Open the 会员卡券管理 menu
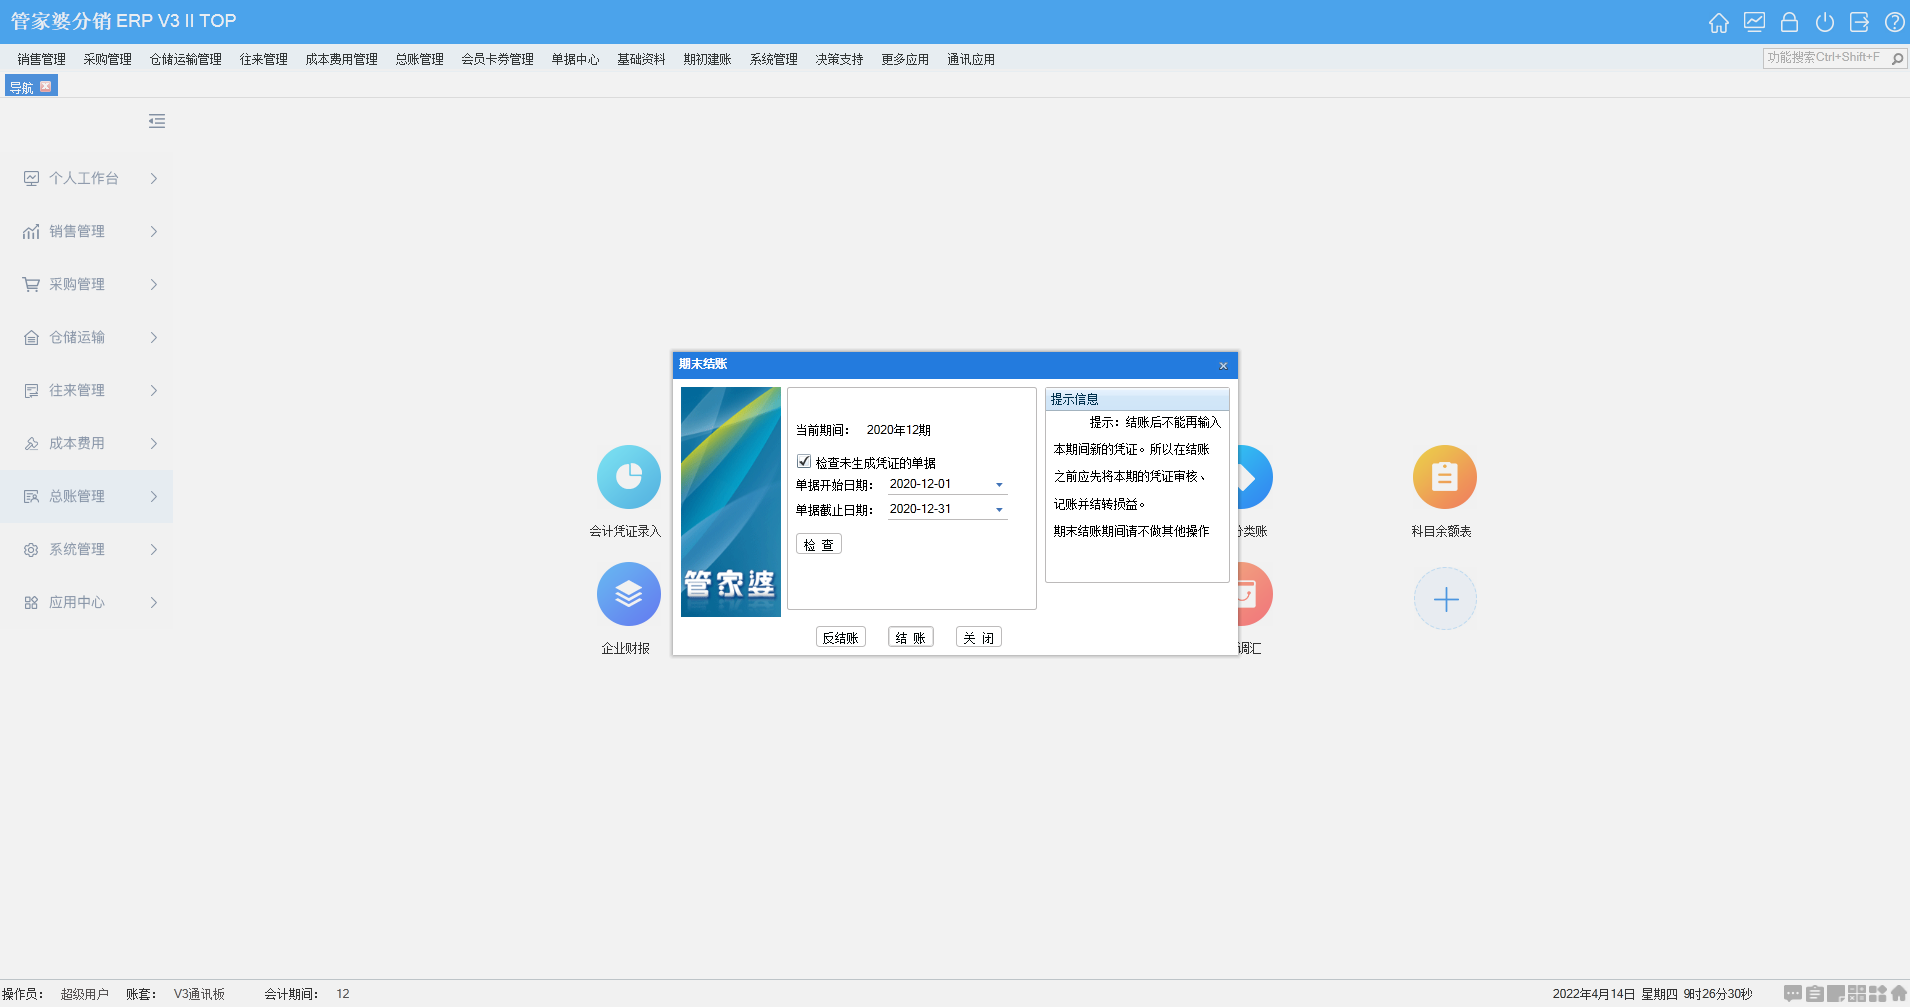 (498, 59)
